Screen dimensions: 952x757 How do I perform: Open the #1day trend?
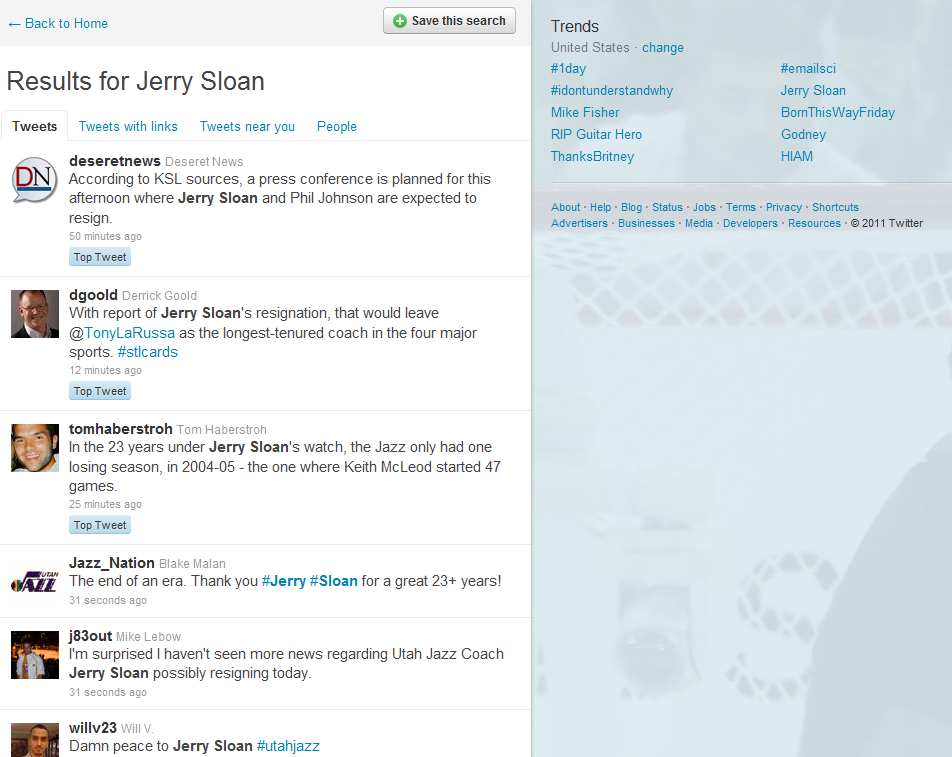click(568, 69)
